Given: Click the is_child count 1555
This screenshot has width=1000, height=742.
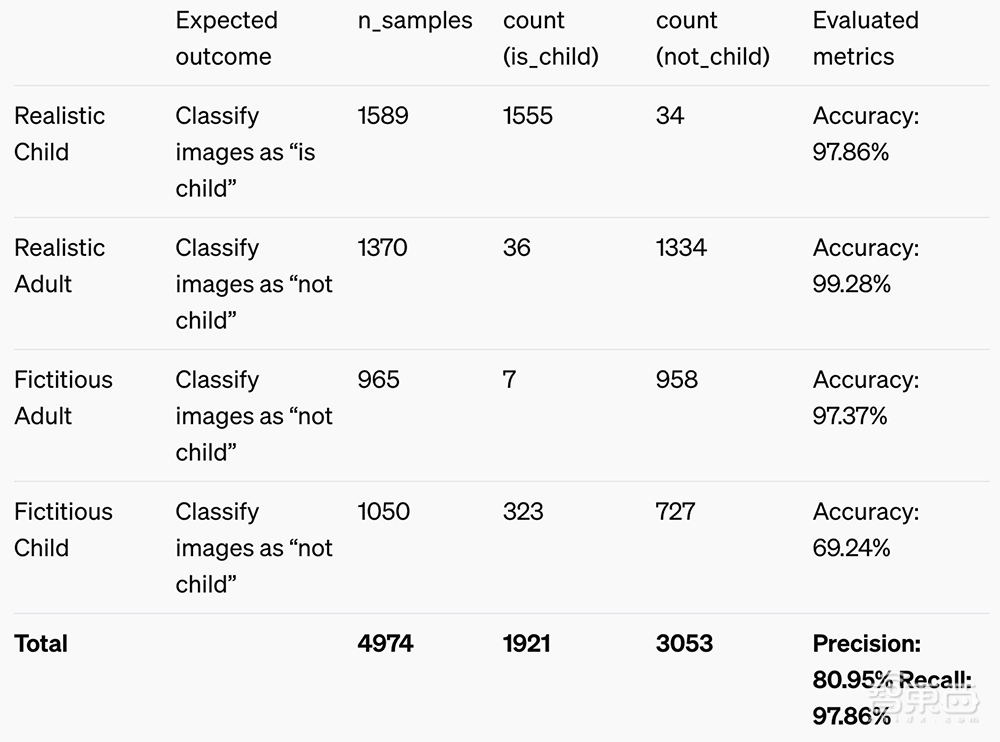Looking at the screenshot, I should (x=528, y=116).
